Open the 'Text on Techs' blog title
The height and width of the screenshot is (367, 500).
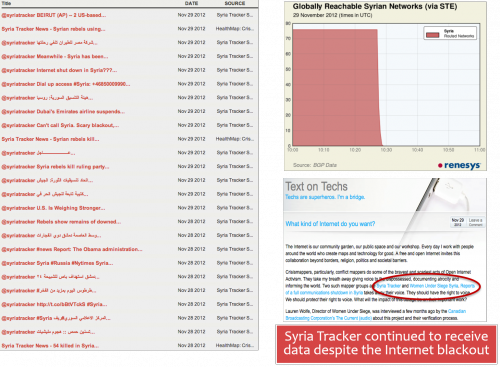click(x=316, y=186)
